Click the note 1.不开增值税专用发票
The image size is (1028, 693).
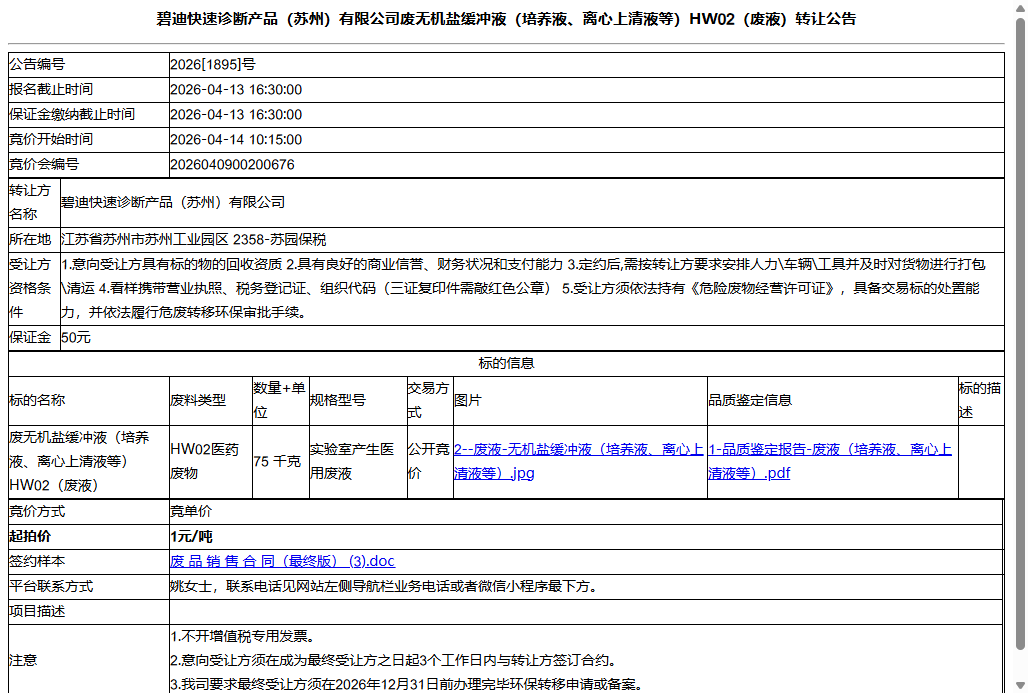coord(244,636)
